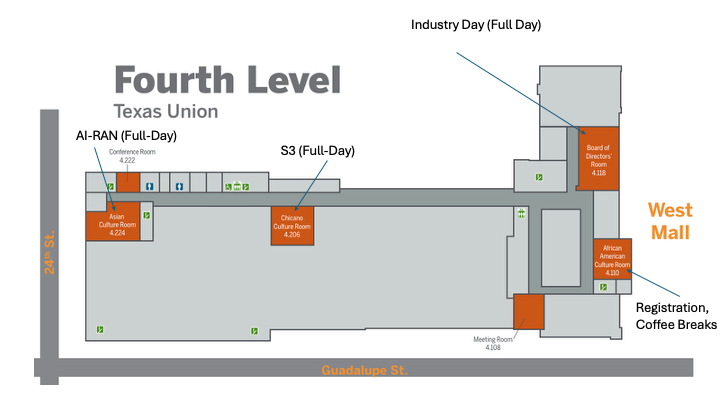720x405 pixels.
Task: Click the elevator icon between wheelchair and stairs icons
Action: pos(237,186)
